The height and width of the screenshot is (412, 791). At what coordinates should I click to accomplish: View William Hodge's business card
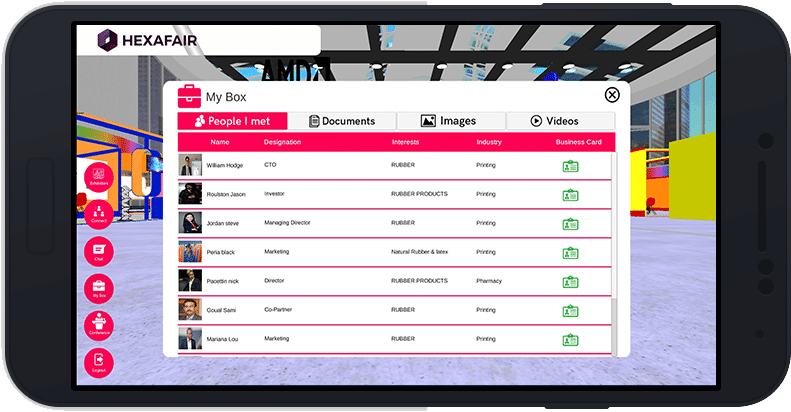click(571, 166)
